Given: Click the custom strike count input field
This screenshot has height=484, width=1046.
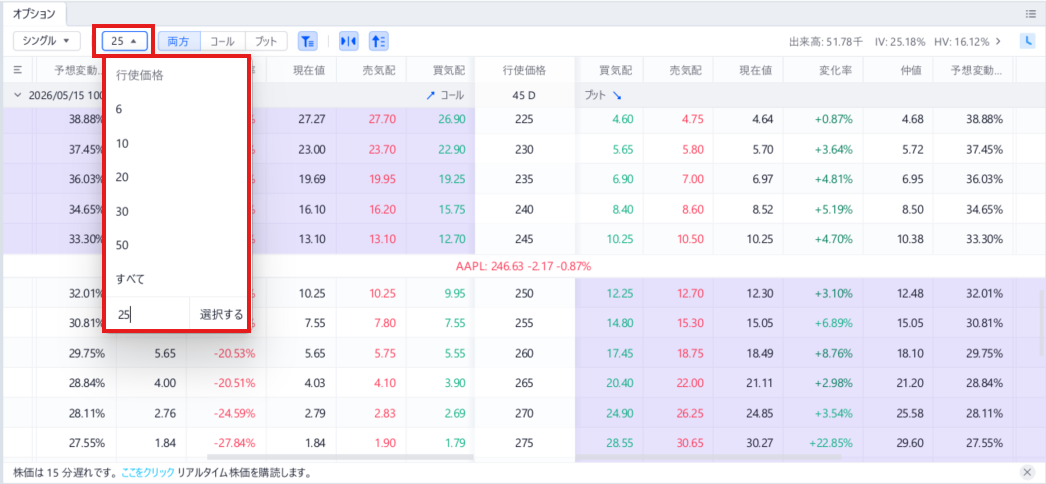Looking at the screenshot, I should pos(148,313).
